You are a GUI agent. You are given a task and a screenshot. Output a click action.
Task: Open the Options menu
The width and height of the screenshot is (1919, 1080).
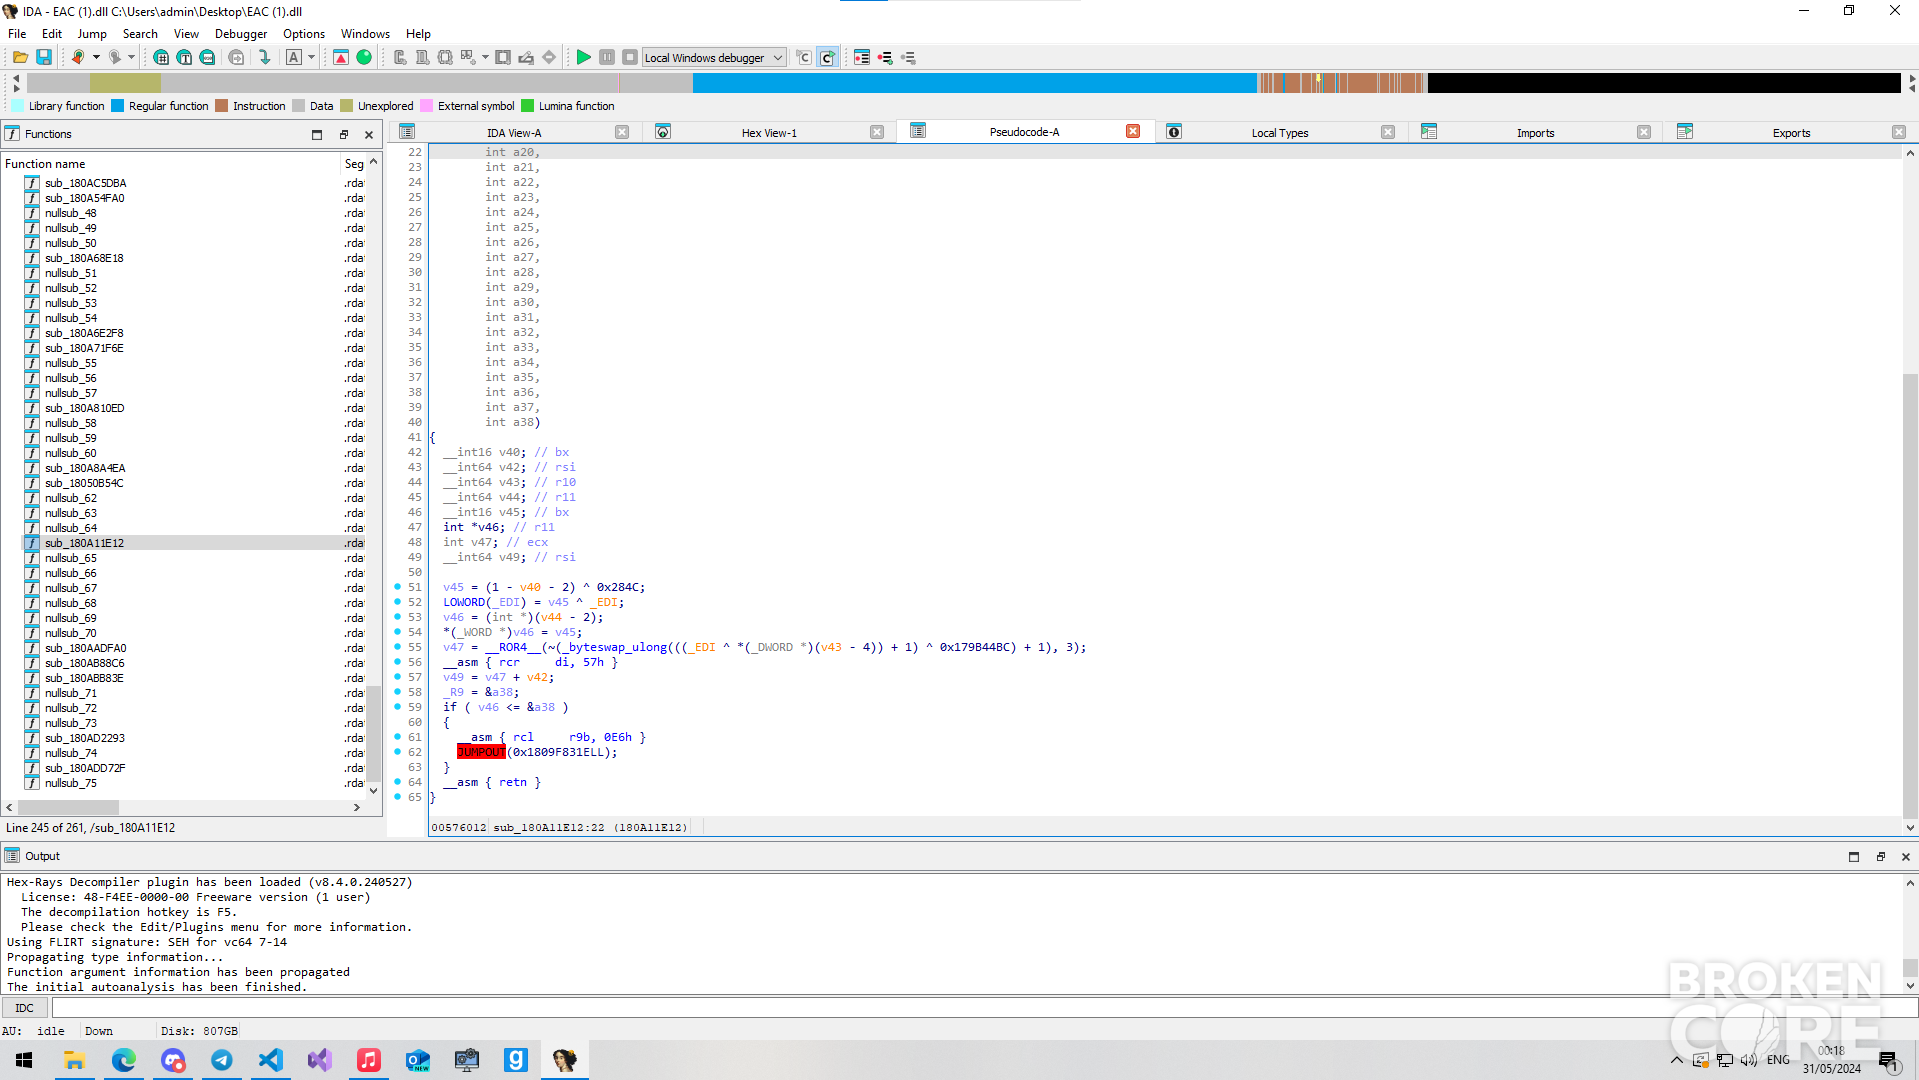(x=304, y=33)
